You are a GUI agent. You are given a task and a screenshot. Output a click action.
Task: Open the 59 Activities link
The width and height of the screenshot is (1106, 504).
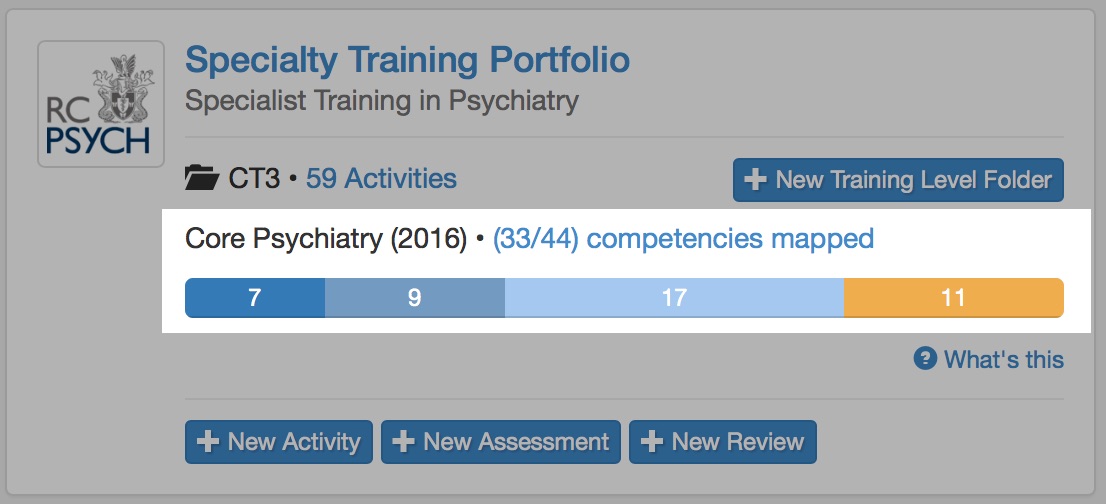[381, 179]
